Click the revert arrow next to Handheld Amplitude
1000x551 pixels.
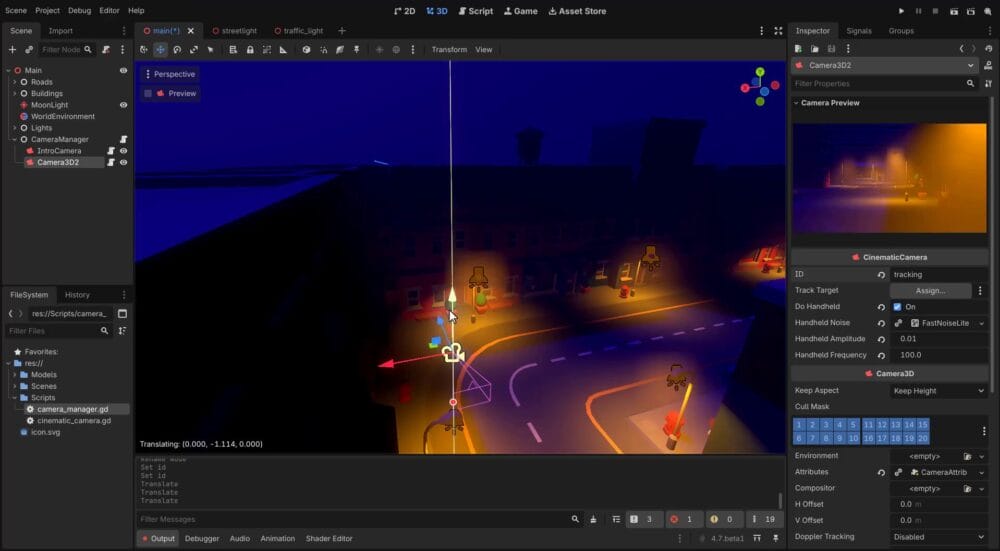881,339
